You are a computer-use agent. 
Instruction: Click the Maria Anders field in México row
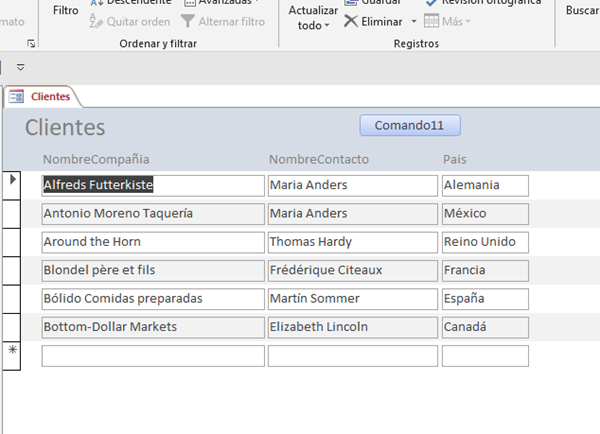[x=353, y=214]
